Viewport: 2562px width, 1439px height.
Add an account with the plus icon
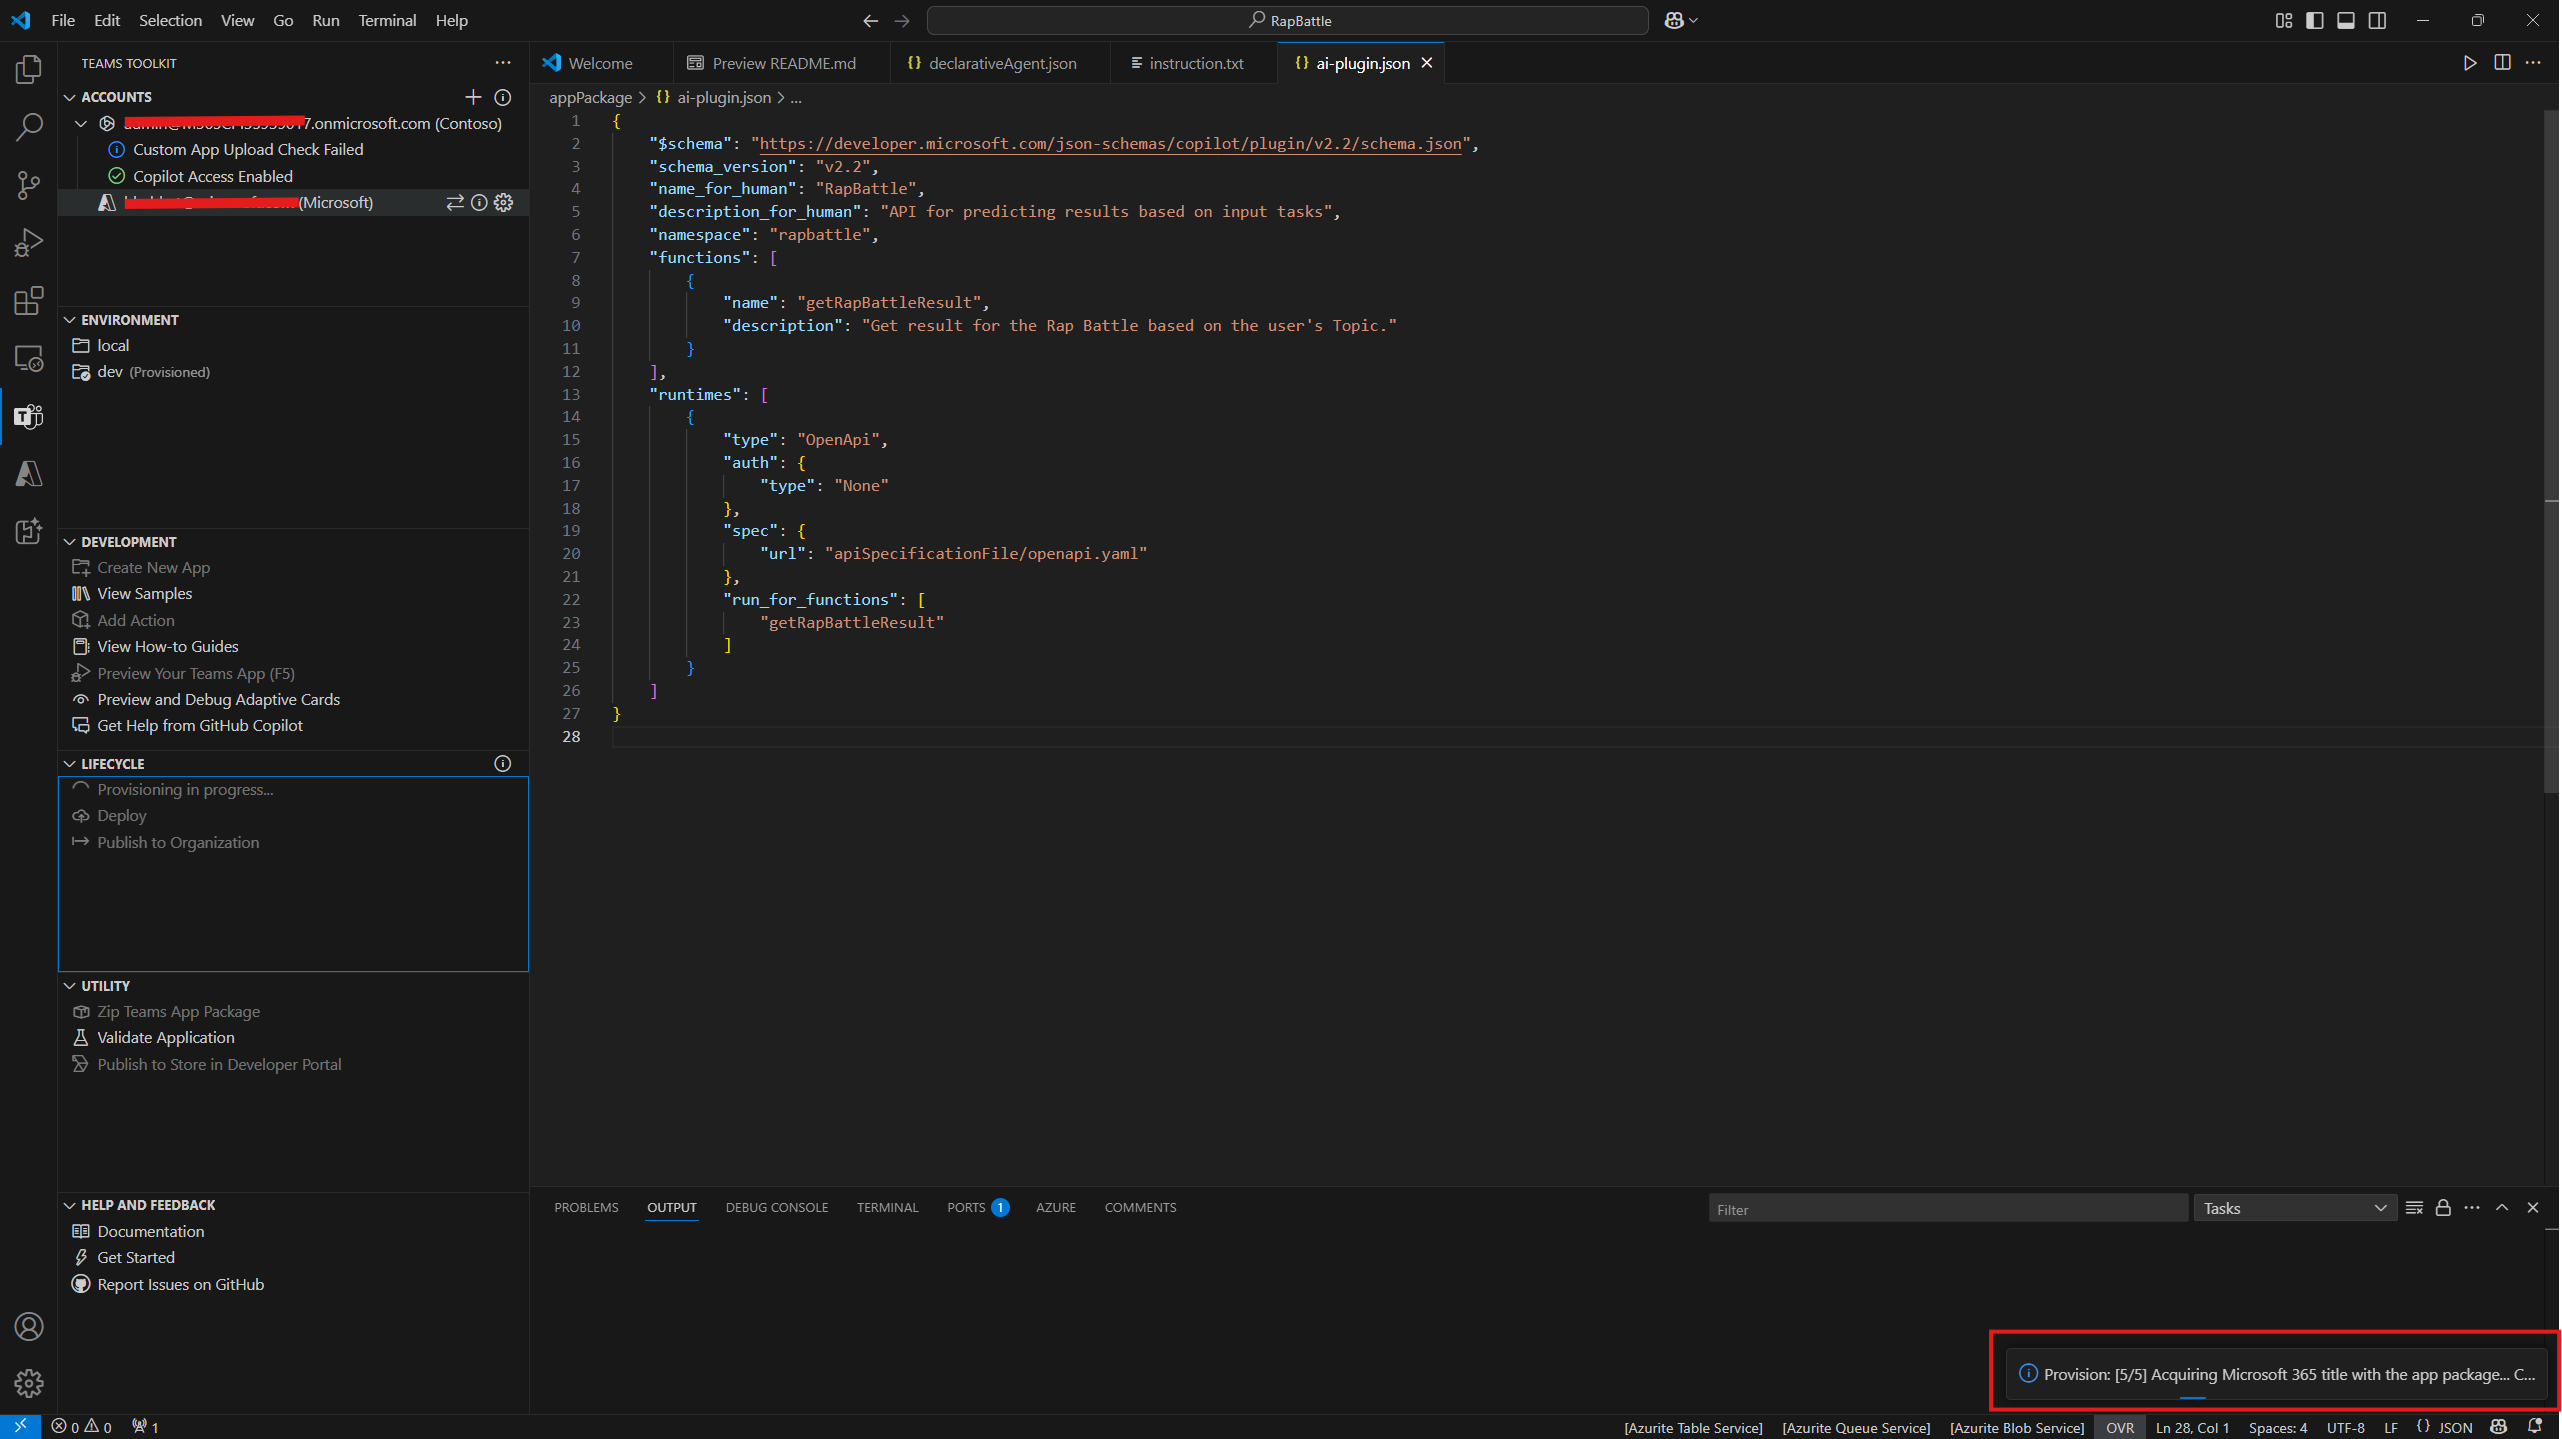[473, 97]
